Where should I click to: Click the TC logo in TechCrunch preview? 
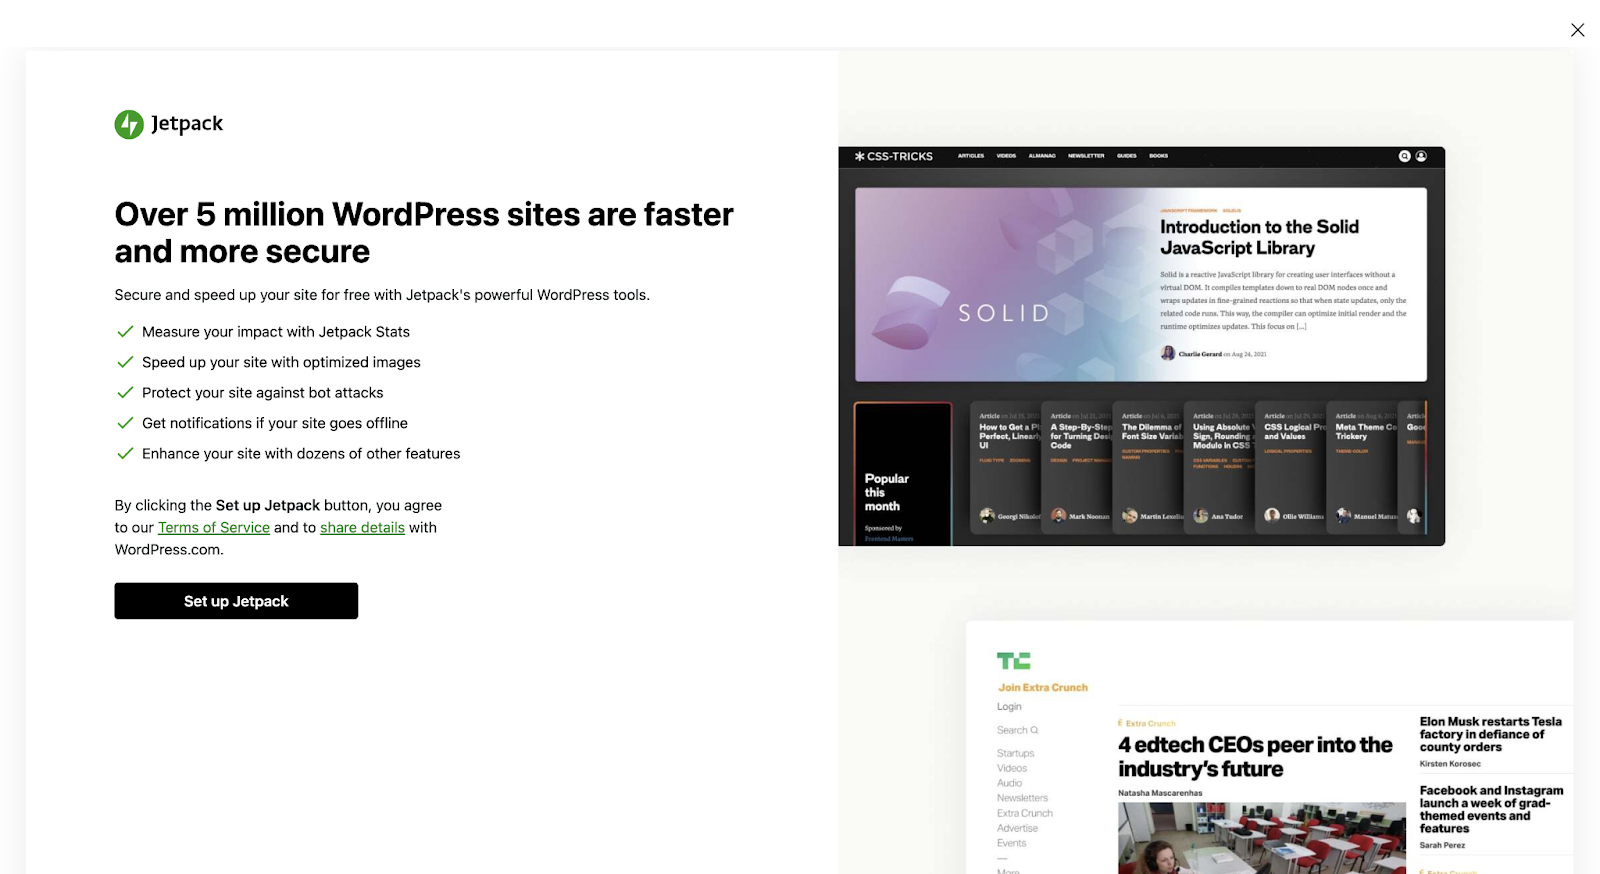[1013, 661]
